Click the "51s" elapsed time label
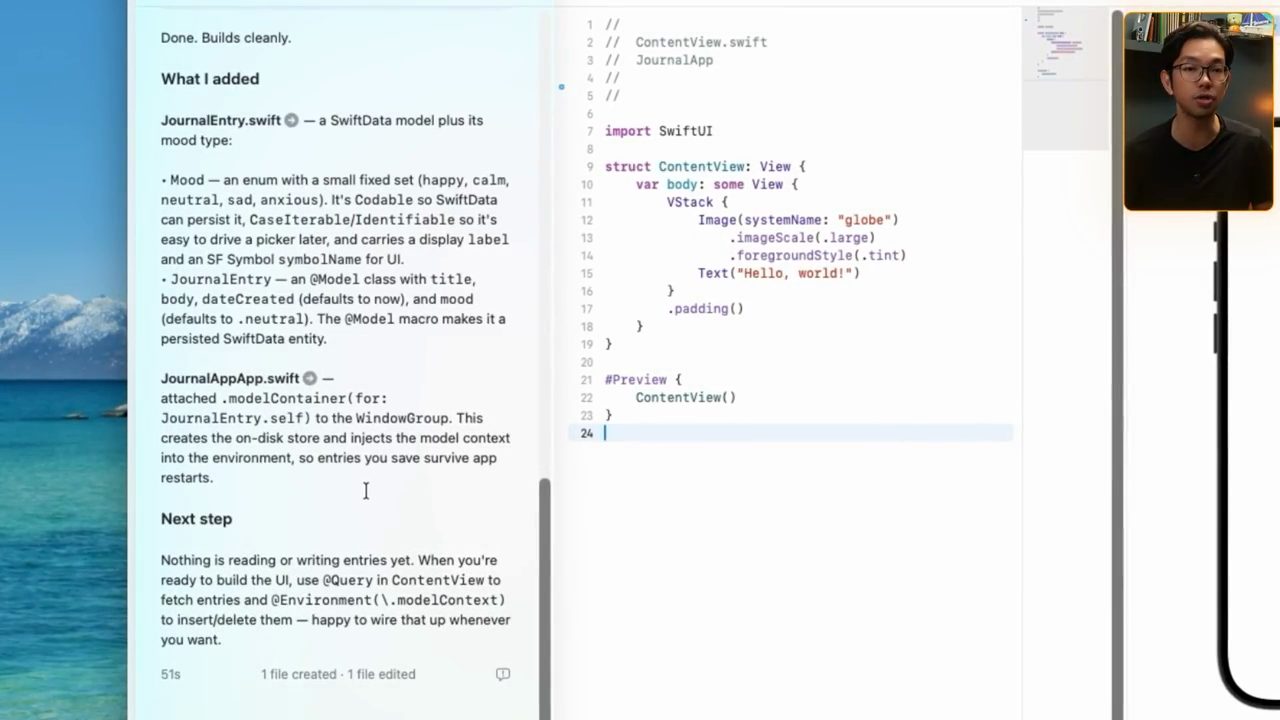Viewport: 1280px width, 720px height. [171, 674]
